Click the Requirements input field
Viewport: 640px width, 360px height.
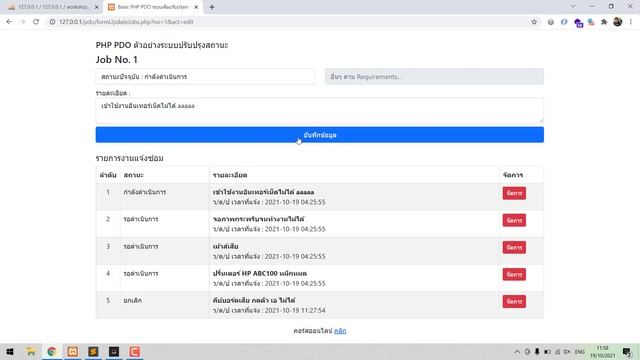[x=434, y=77]
